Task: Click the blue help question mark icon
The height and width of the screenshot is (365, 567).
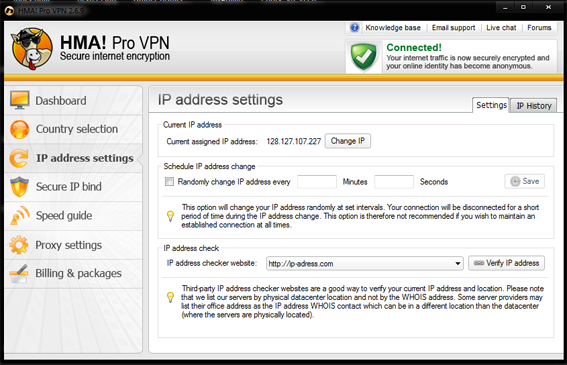Action: pyautogui.click(x=354, y=27)
